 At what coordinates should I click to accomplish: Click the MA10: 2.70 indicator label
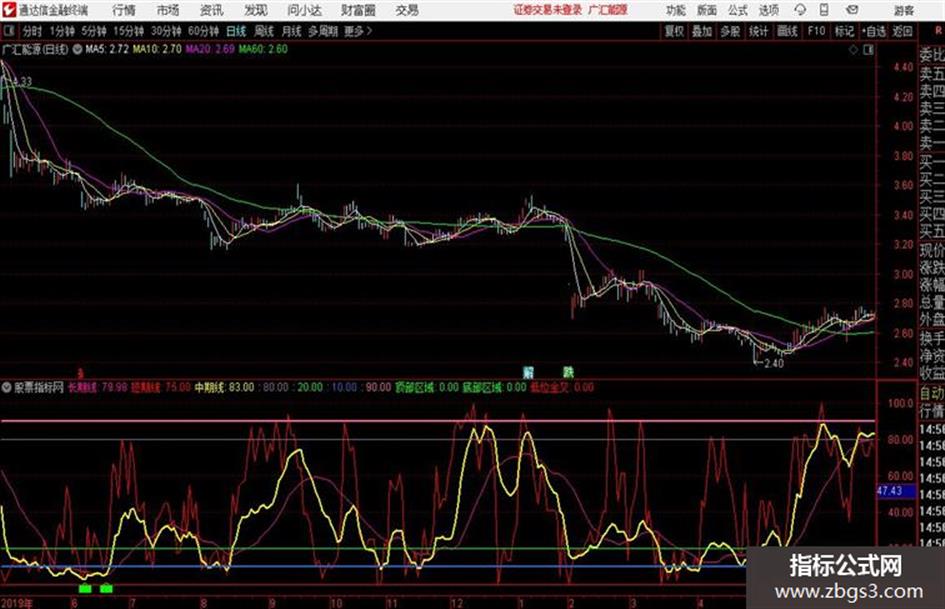click(157, 49)
